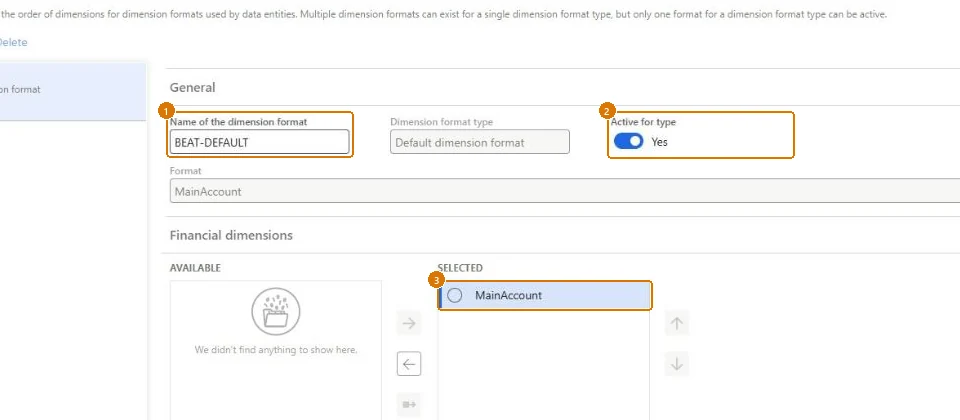
Task: Move selected dimension up with arrow
Action: coord(677,323)
